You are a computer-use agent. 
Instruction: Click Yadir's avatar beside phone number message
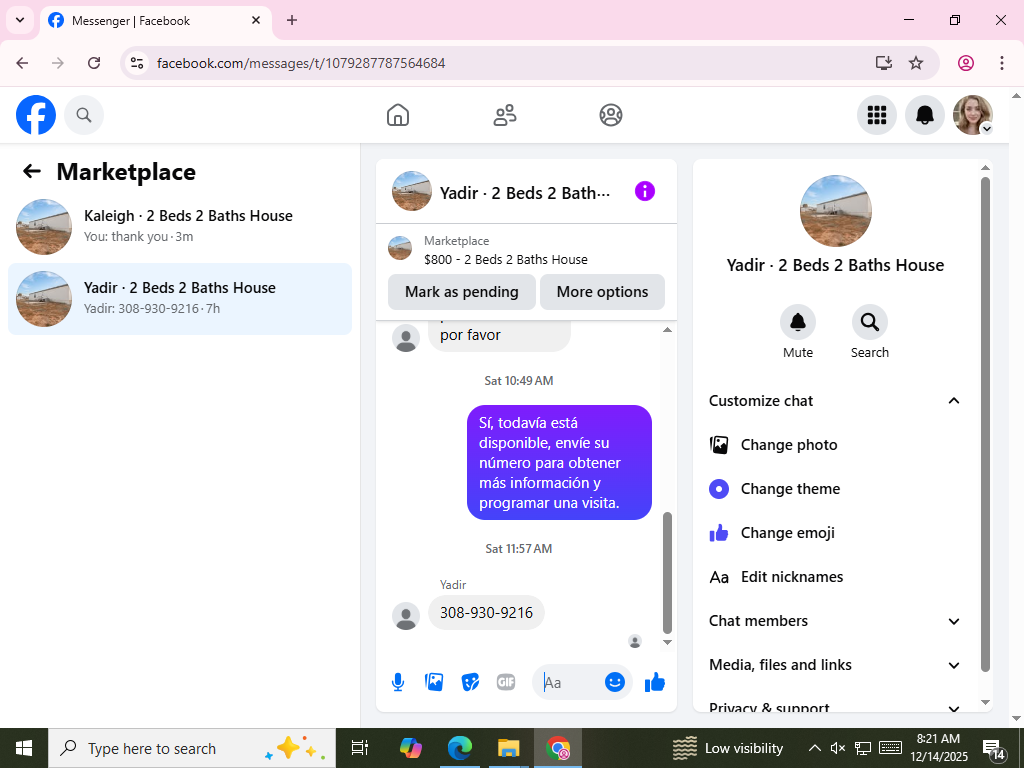pyautogui.click(x=406, y=616)
